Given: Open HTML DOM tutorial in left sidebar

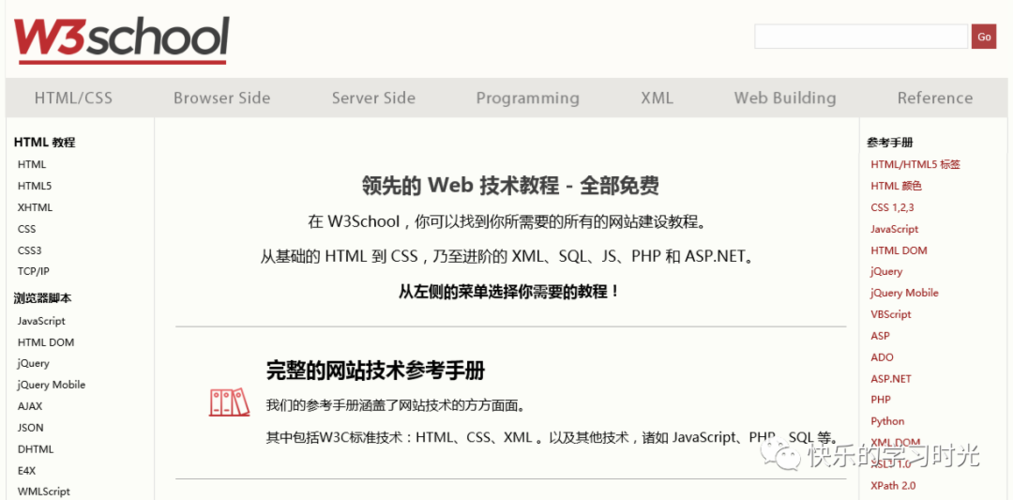Looking at the screenshot, I should coord(46,342).
